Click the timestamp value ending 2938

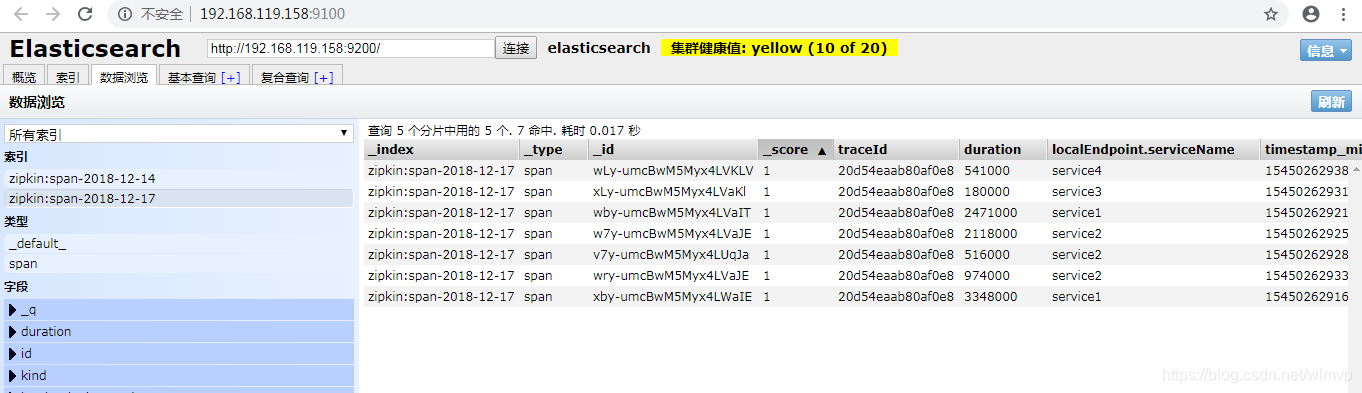(x=1307, y=171)
